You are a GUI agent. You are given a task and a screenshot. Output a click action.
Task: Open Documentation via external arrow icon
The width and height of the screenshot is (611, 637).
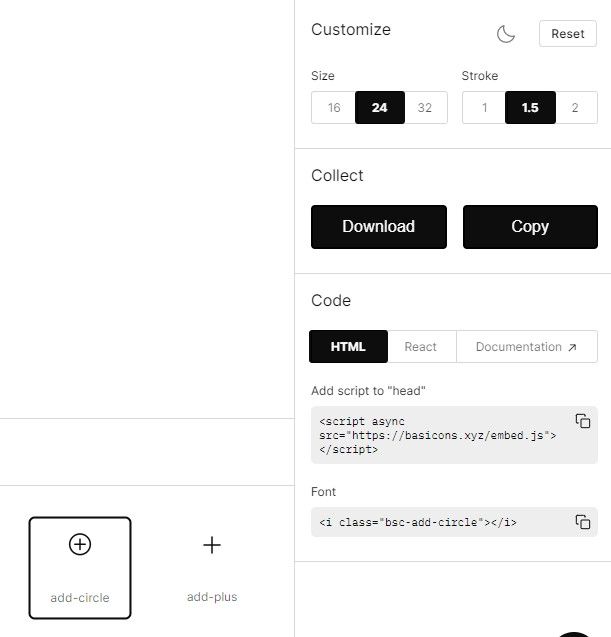tap(572, 347)
